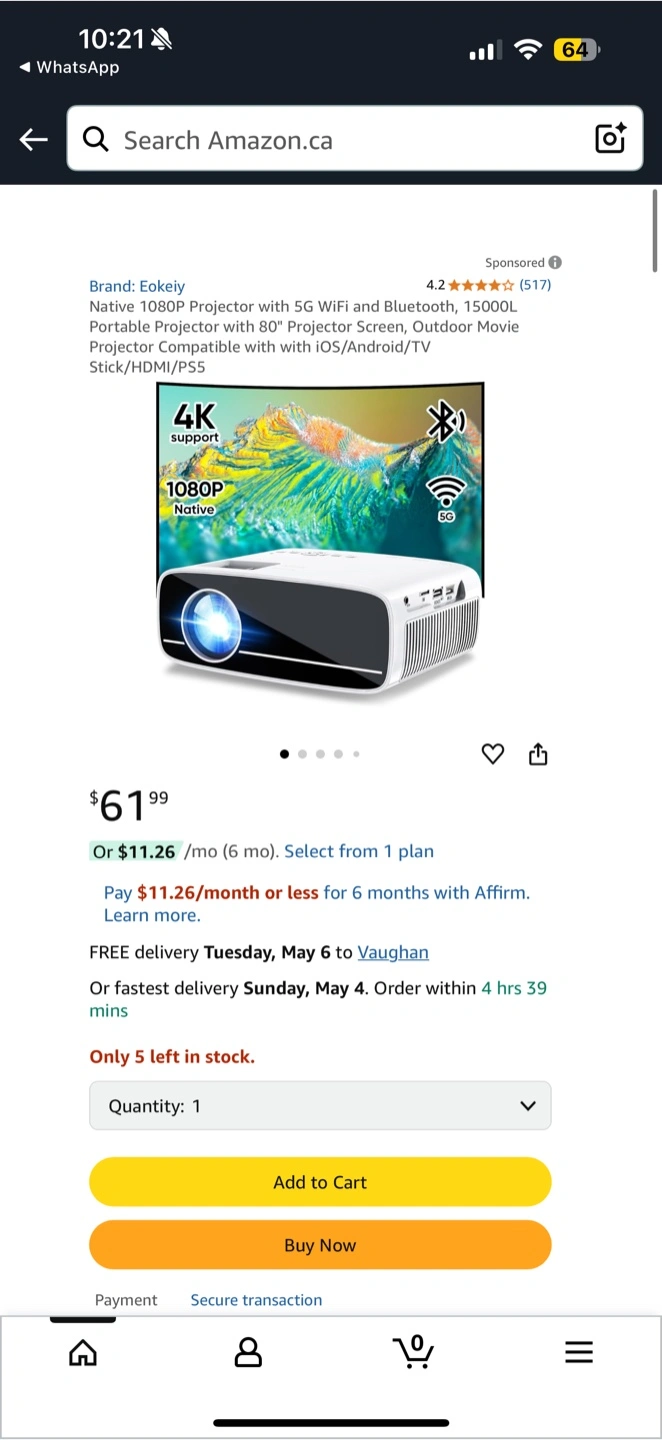662x1440 pixels.
Task: Click the Add to Cart button
Action: click(x=320, y=1182)
